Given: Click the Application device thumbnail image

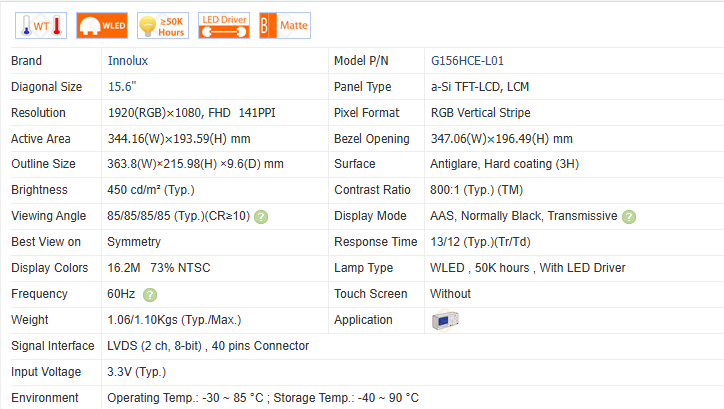Looking at the screenshot, I should click(445, 320).
